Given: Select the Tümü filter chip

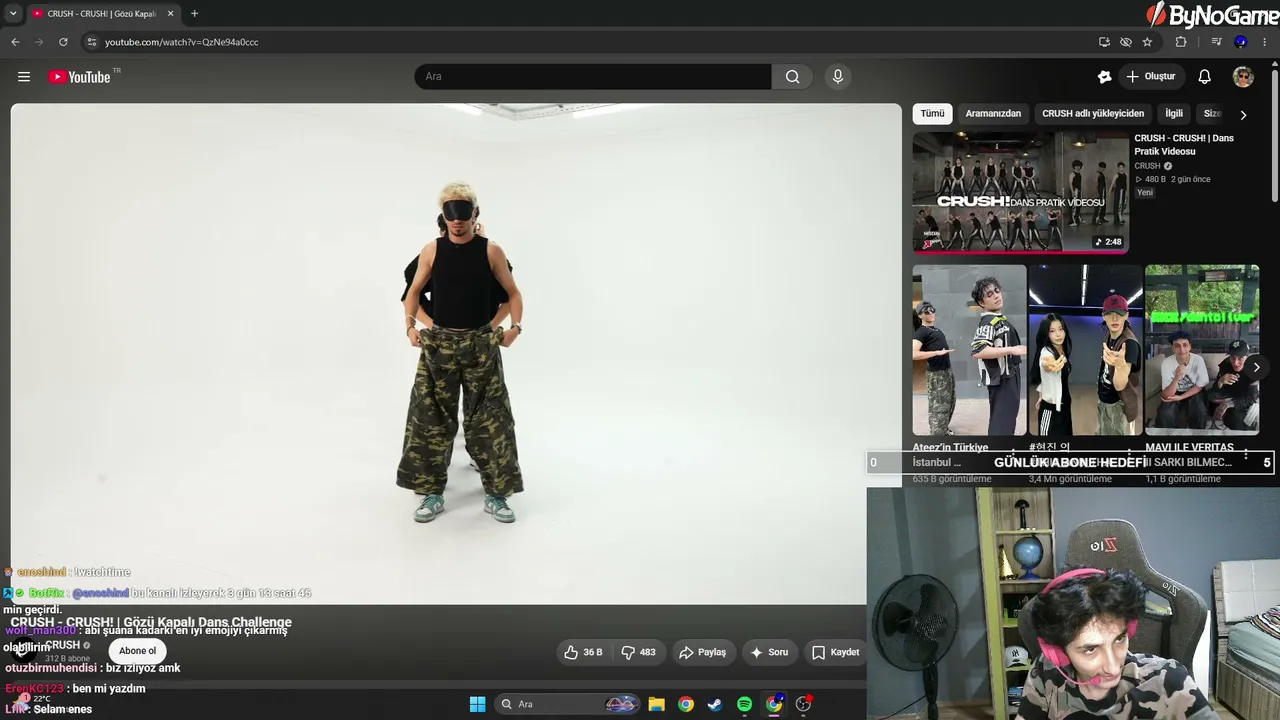Looking at the screenshot, I should [932, 114].
